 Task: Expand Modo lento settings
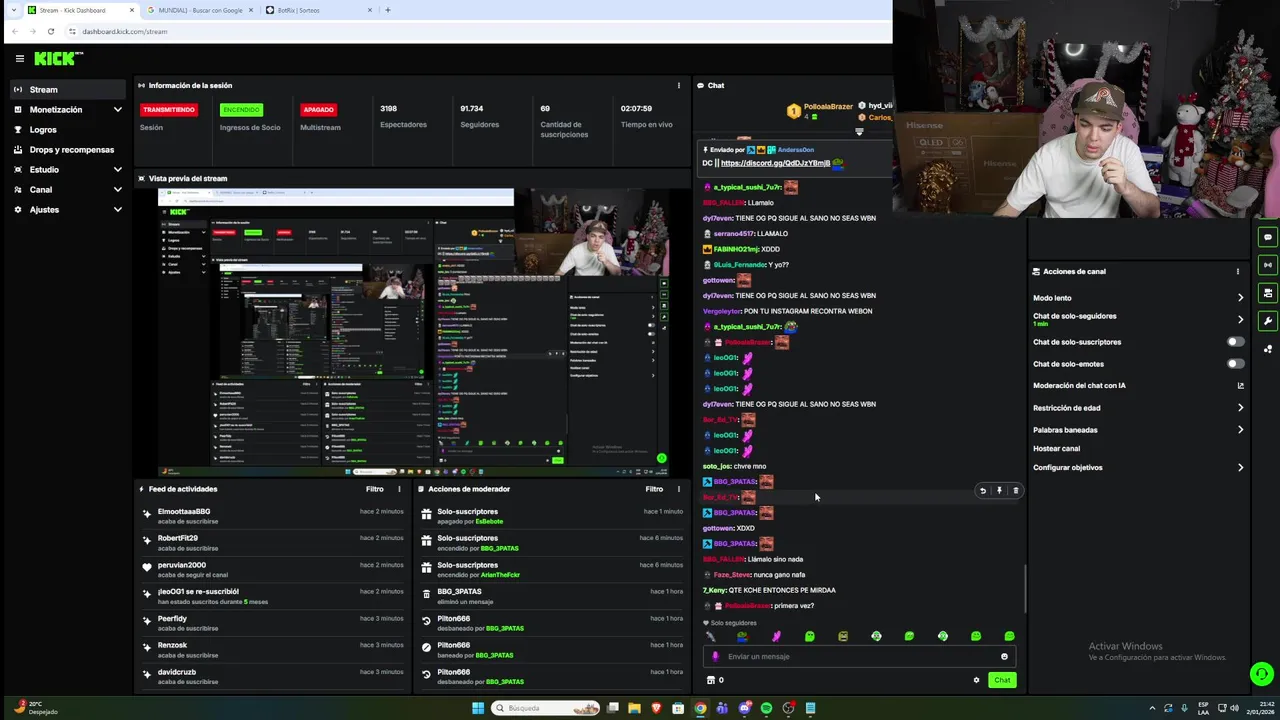coord(1240,298)
